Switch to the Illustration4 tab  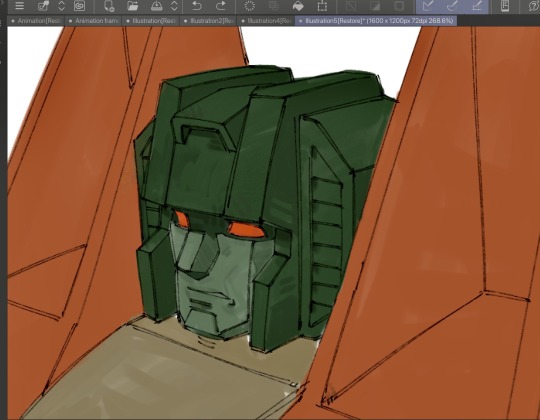[x=266, y=21]
